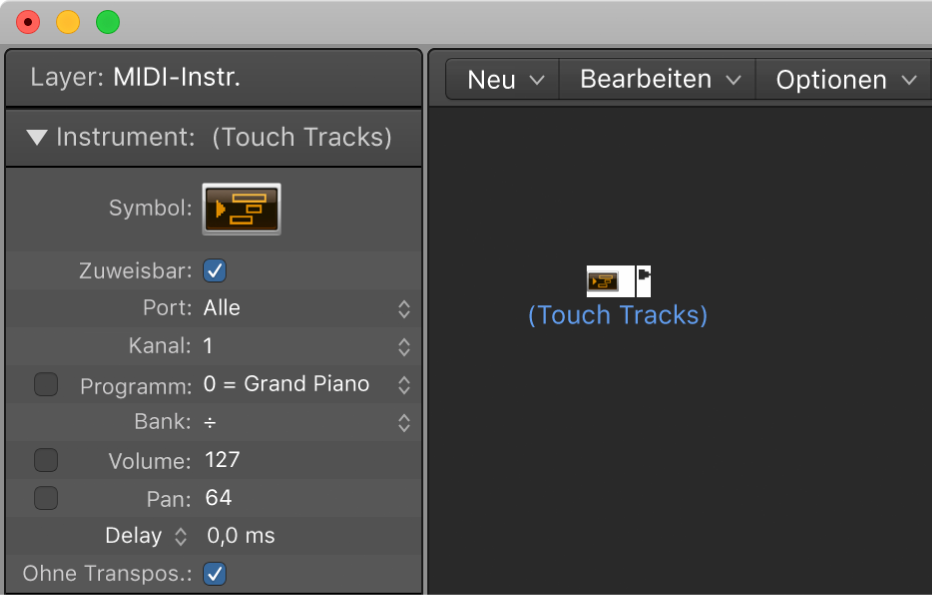Click the Bank selector arrows icon
This screenshot has width=934, height=596.
404,422
